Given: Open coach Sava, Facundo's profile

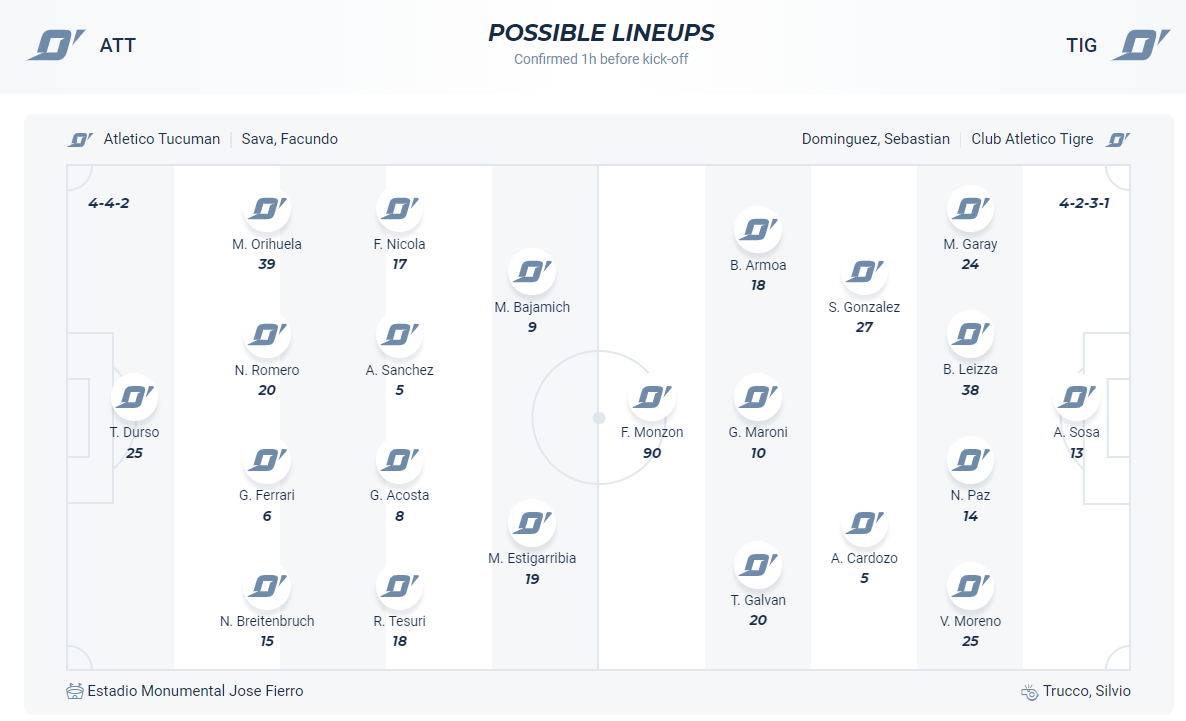Looking at the screenshot, I should tap(289, 139).
